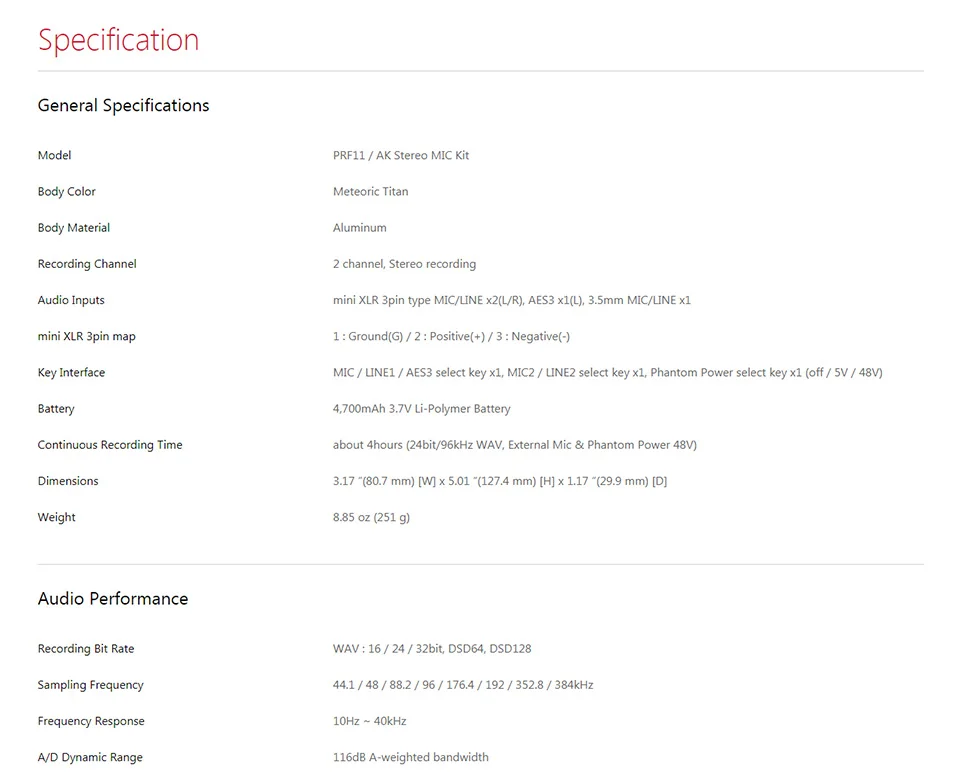Click the Model row label
Screen dimensions: 960x775
click(54, 155)
